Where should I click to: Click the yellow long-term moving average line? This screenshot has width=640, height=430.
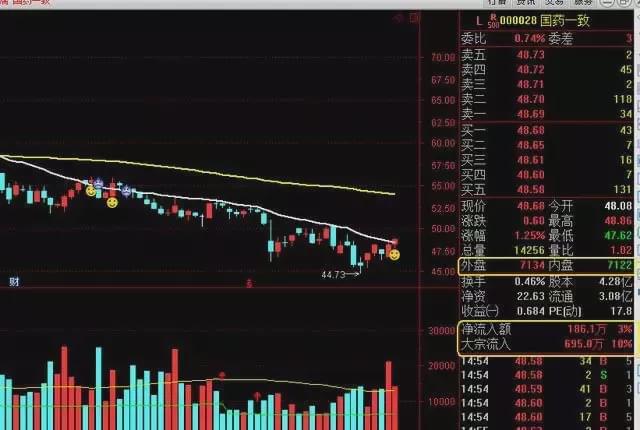250,166
